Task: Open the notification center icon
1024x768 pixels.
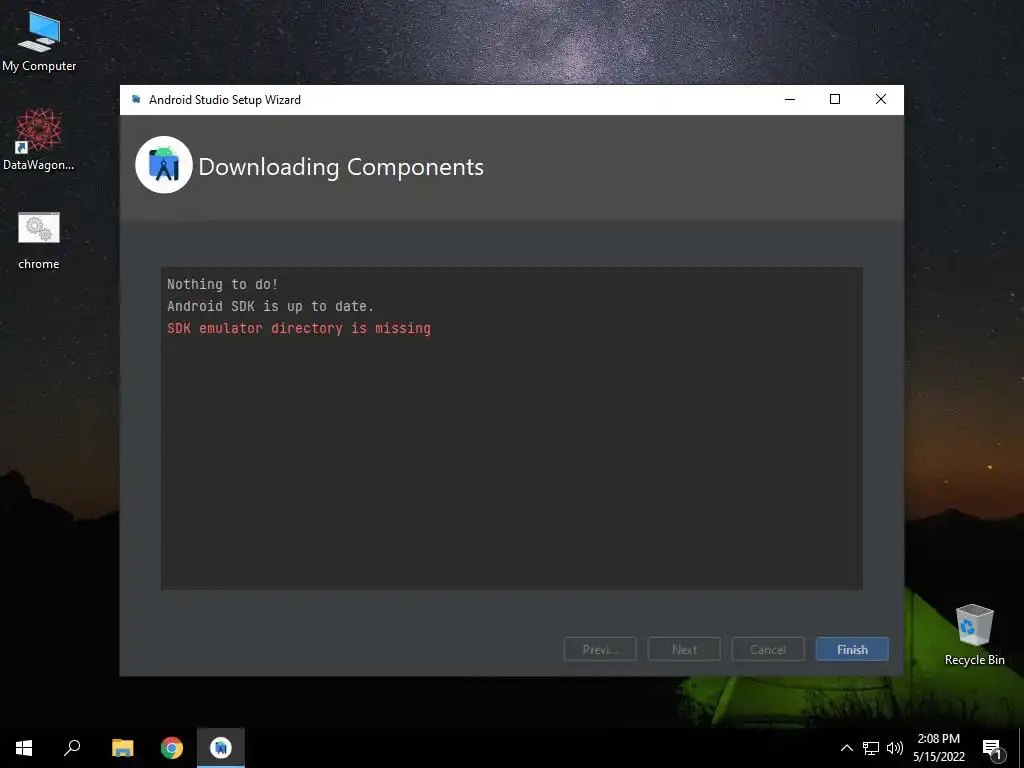Action: (x=992, y=748)
